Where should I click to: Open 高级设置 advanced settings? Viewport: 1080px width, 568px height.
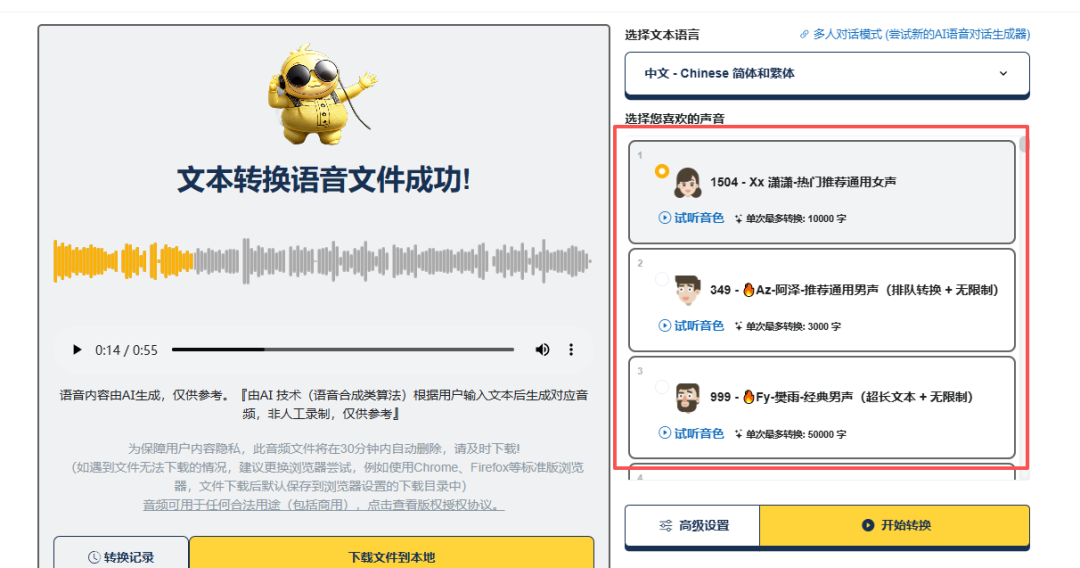click(692, 526)
